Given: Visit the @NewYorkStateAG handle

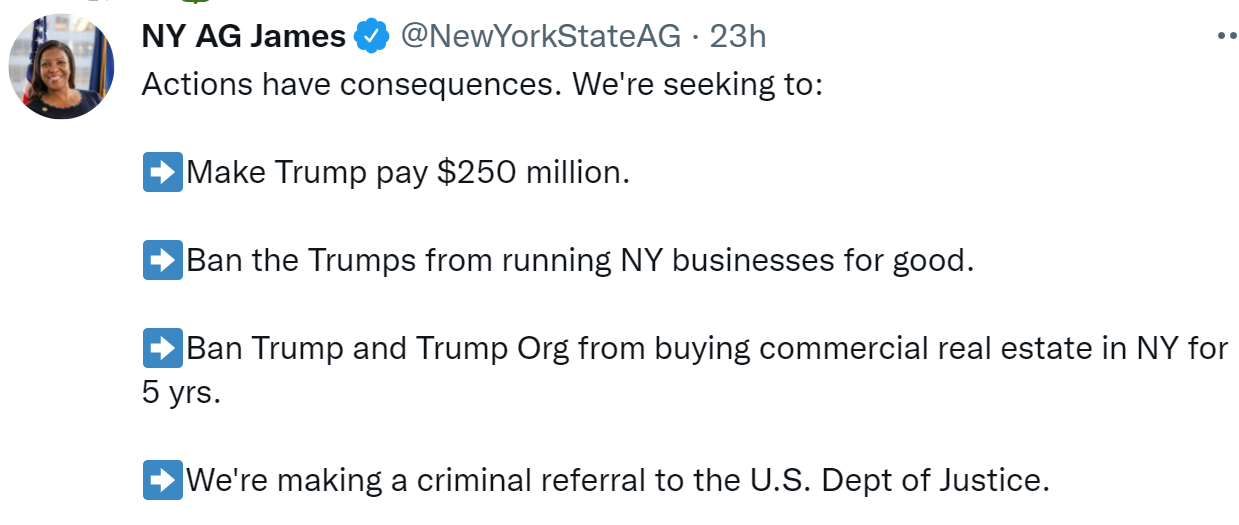Looking at the screenshot, I should click(x=540, y=37).
